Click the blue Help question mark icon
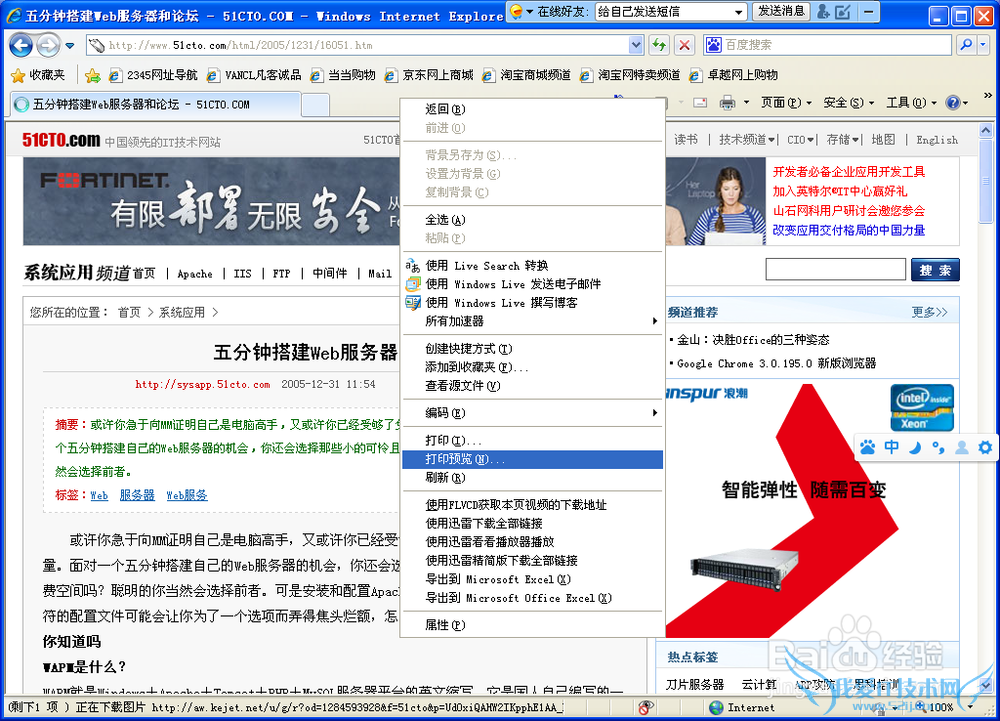This screenshot has width=1000, height=721. (x=953, y=103)
